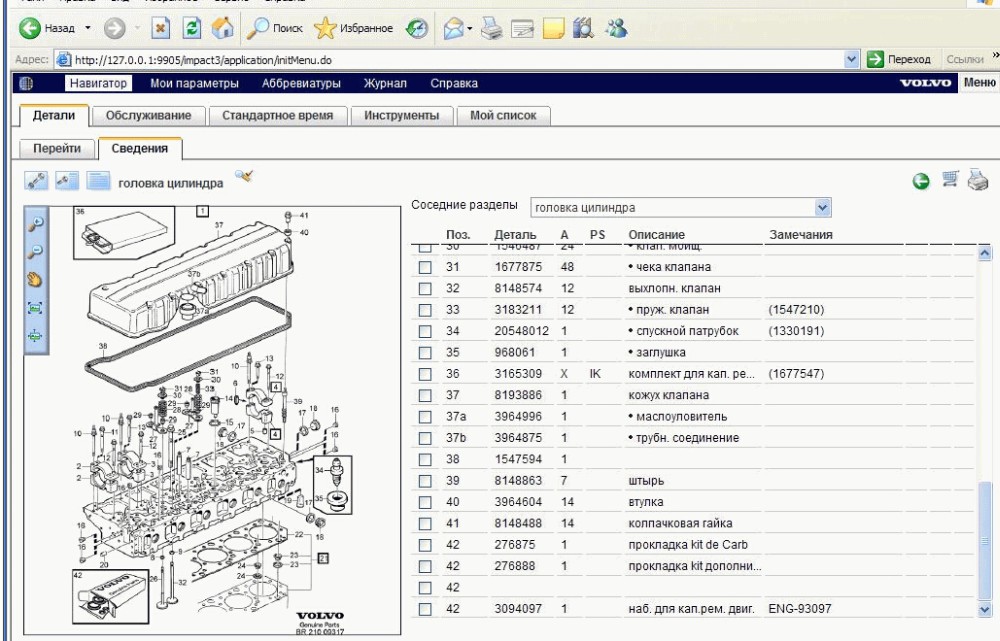The height and width of the screenshot is (641, 1000).
Task: Click the Mail envelope toolbar icon
Action: point(453,28)
